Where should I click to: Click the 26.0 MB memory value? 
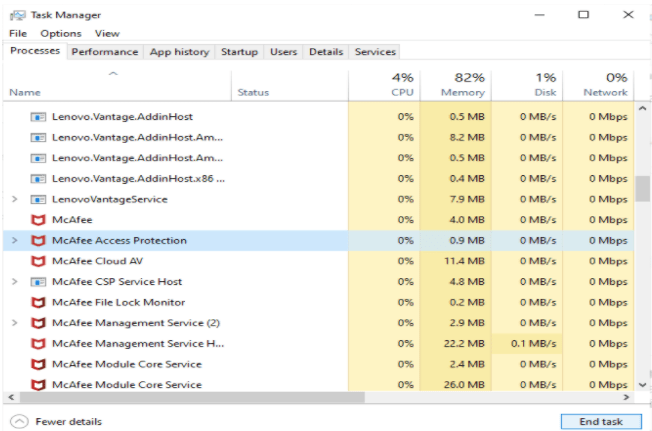coord(464,385)
